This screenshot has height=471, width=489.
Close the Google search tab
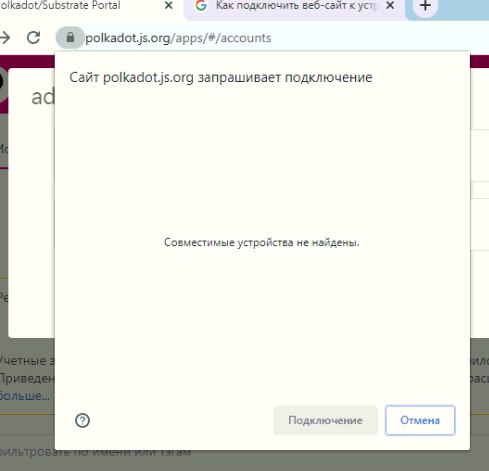[390, 5]
